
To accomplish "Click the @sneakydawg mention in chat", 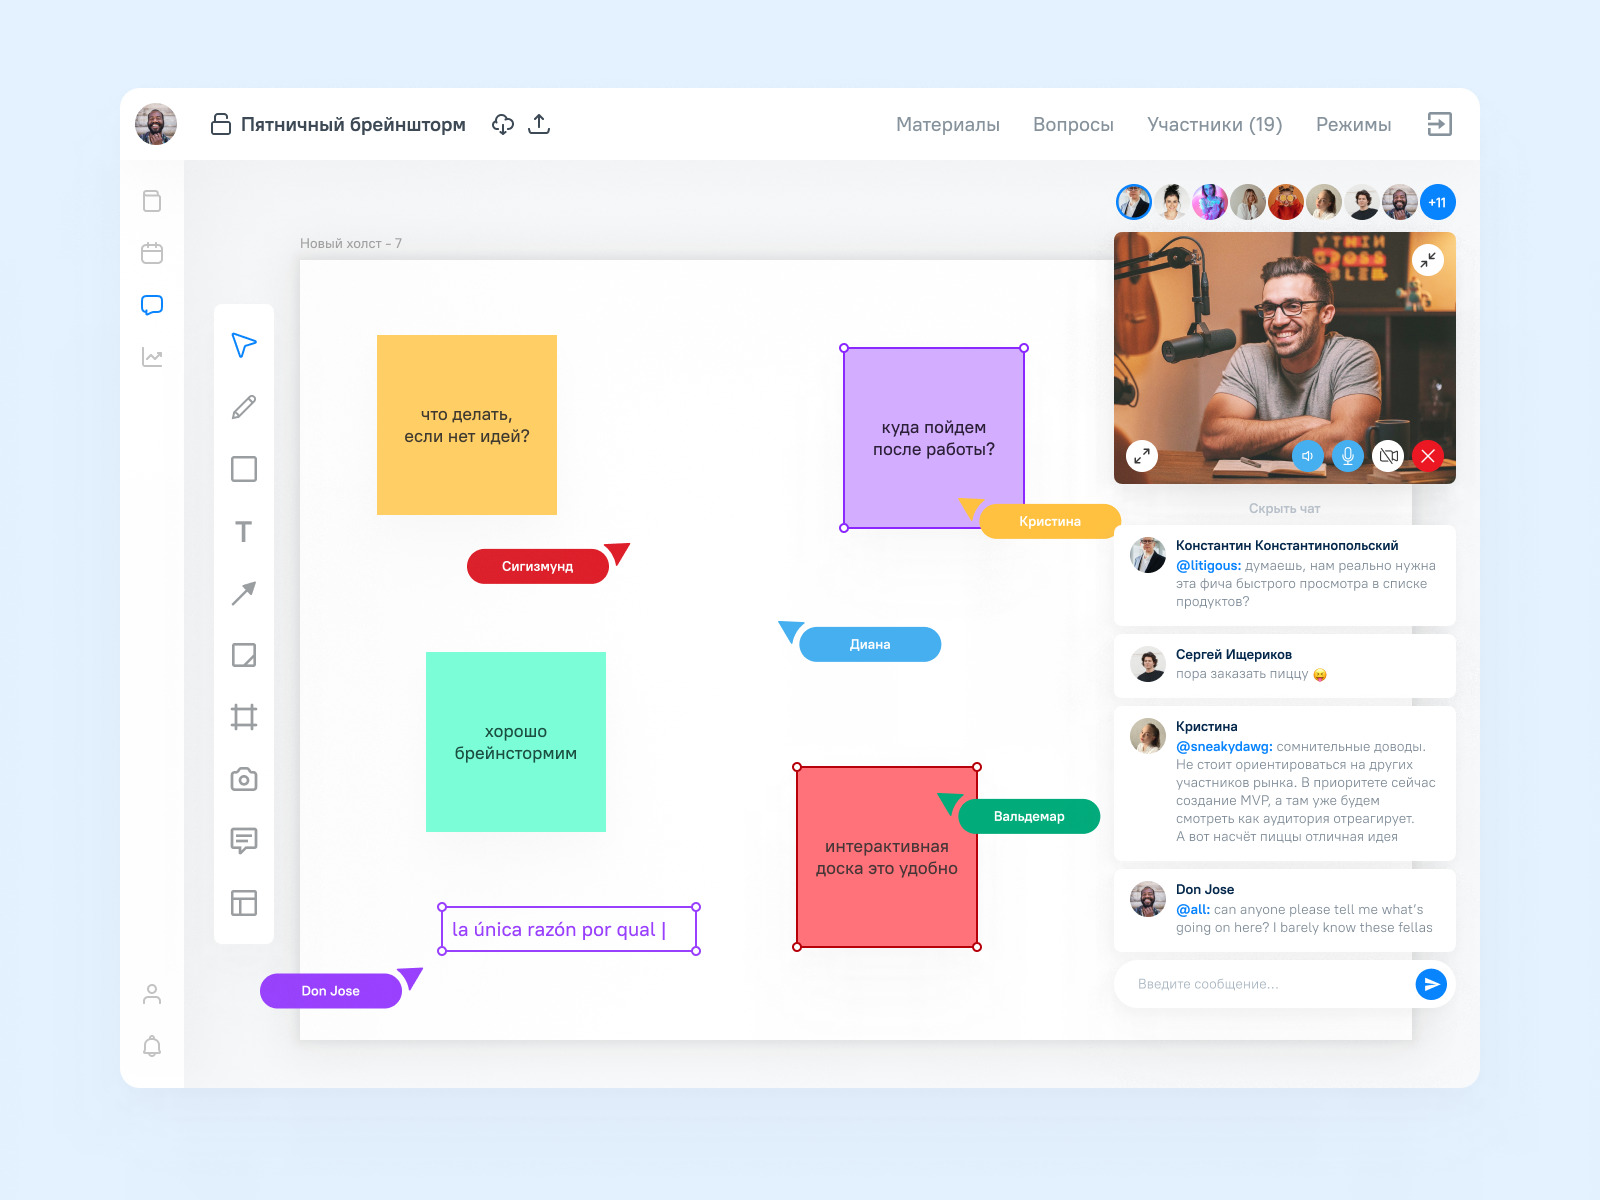I will (1224, 746).
